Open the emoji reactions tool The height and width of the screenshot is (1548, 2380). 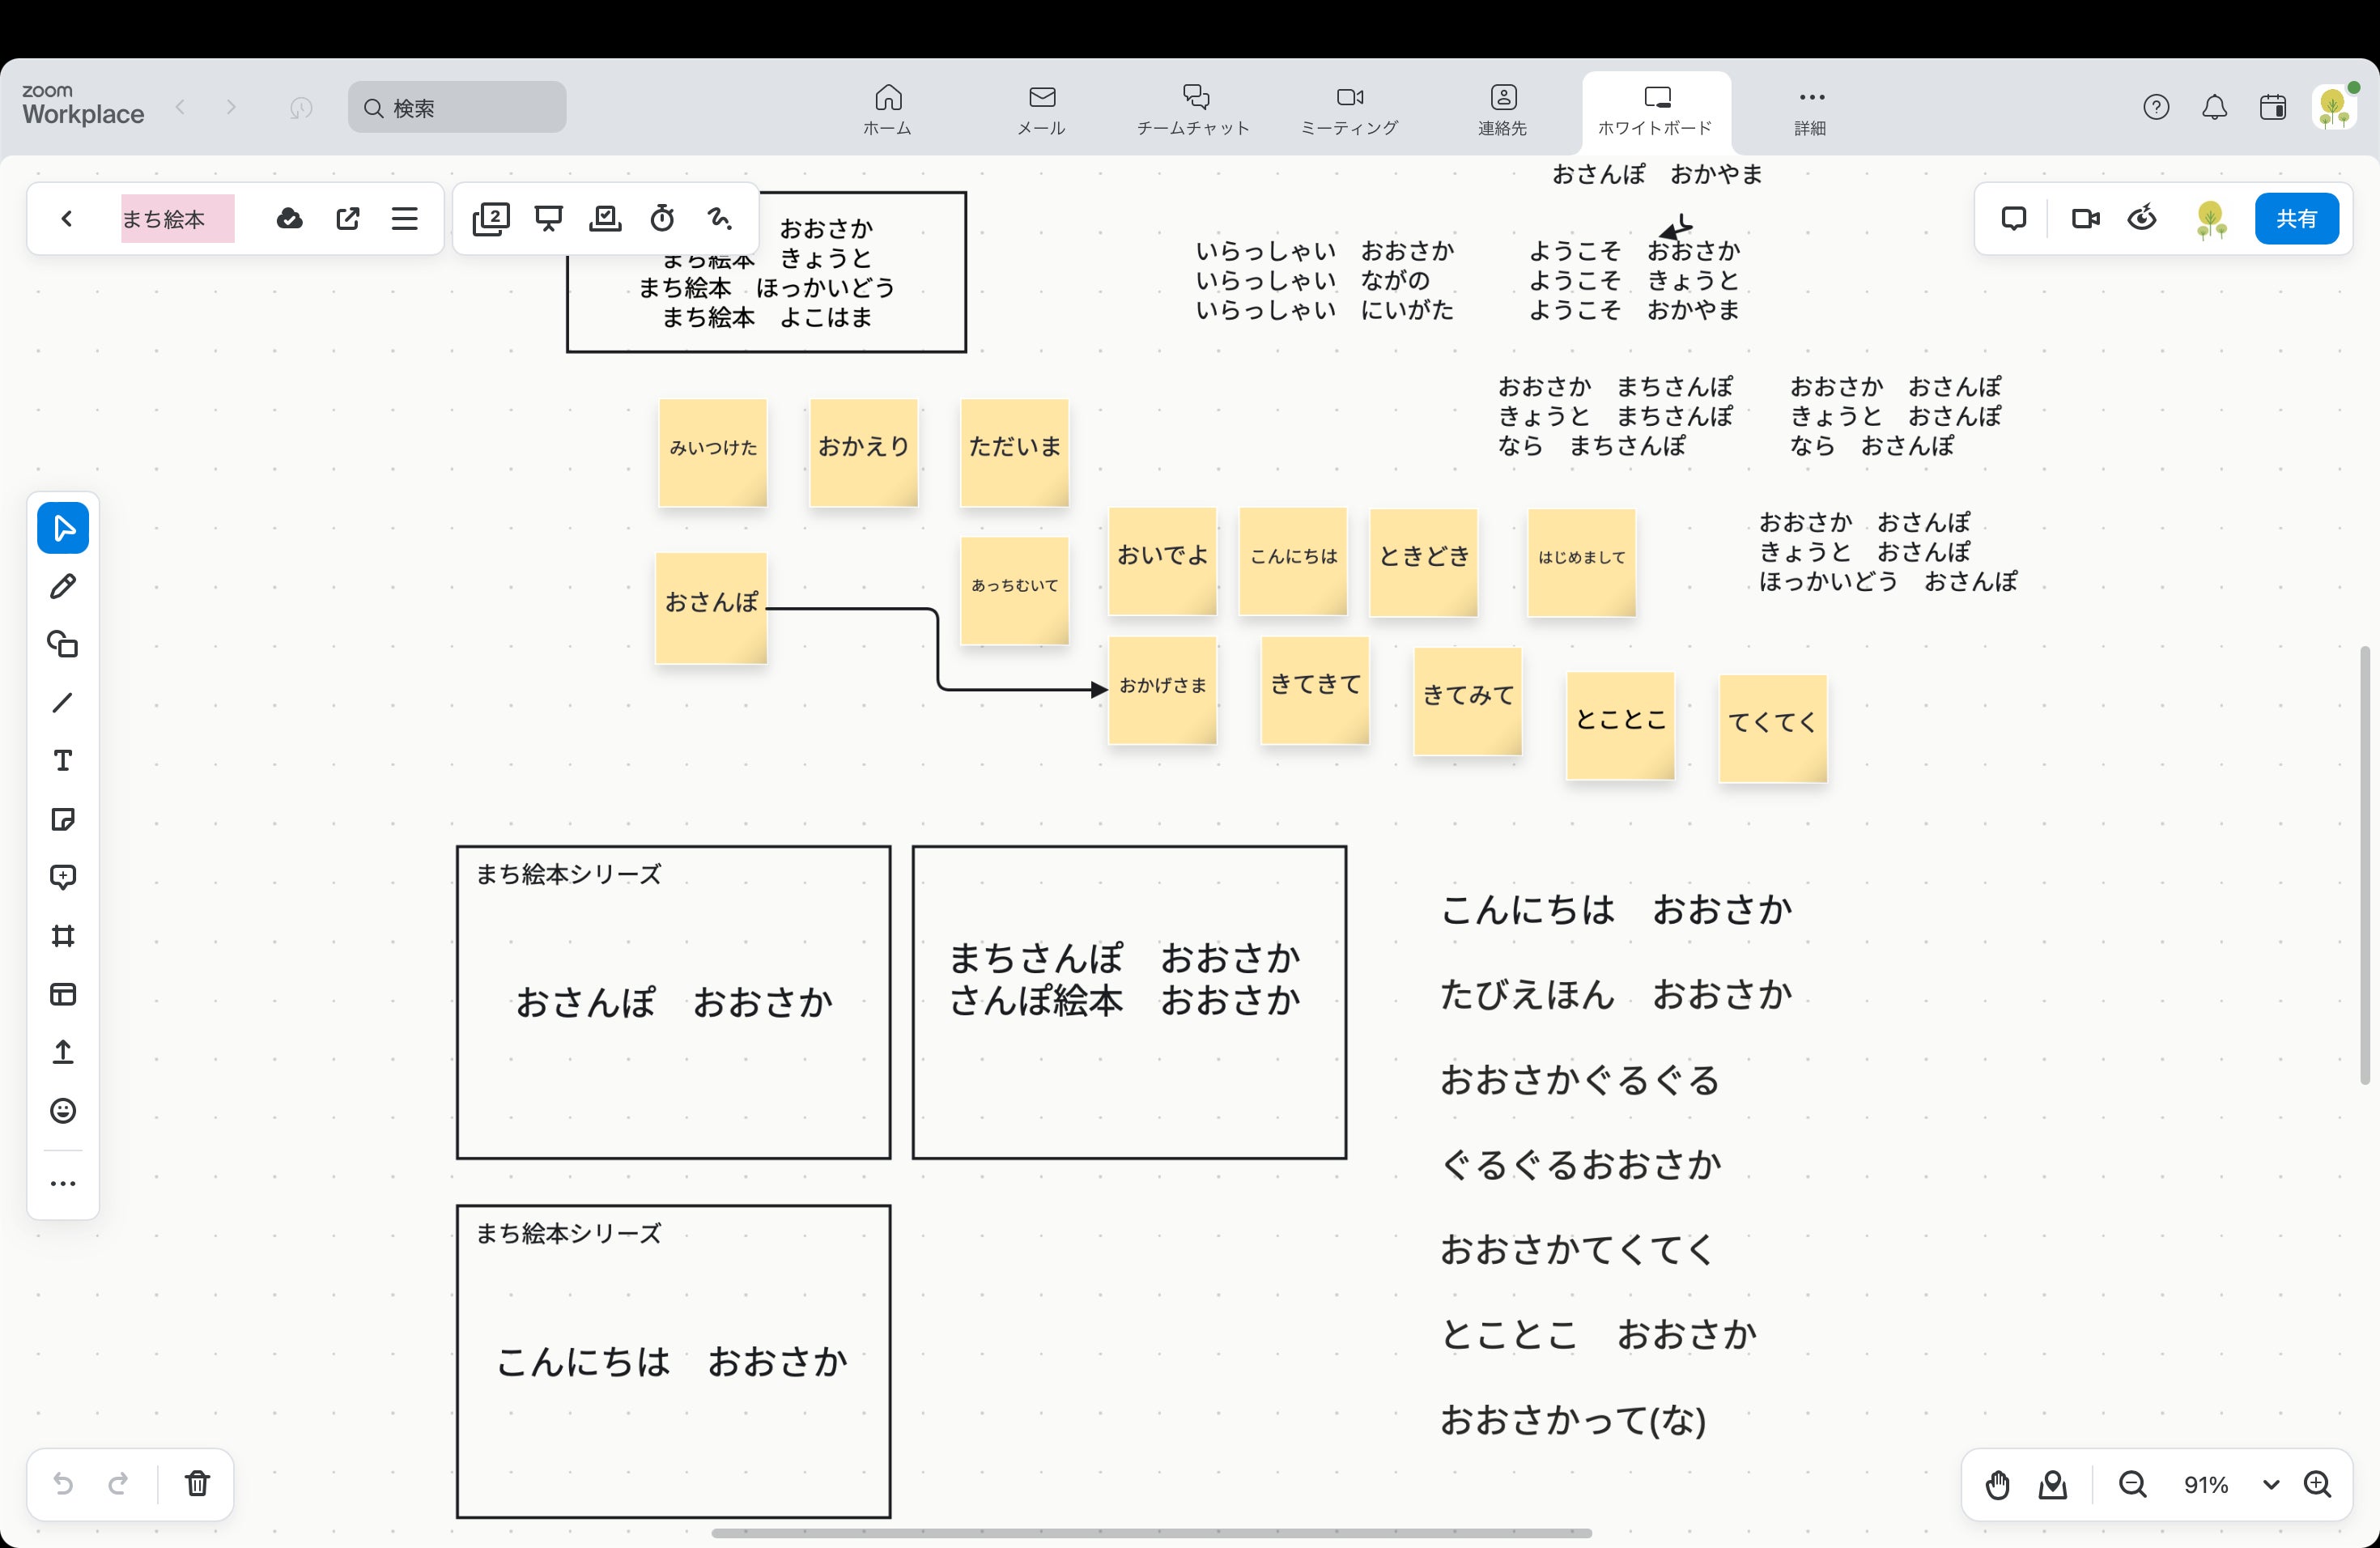[x=63, y=1111]
